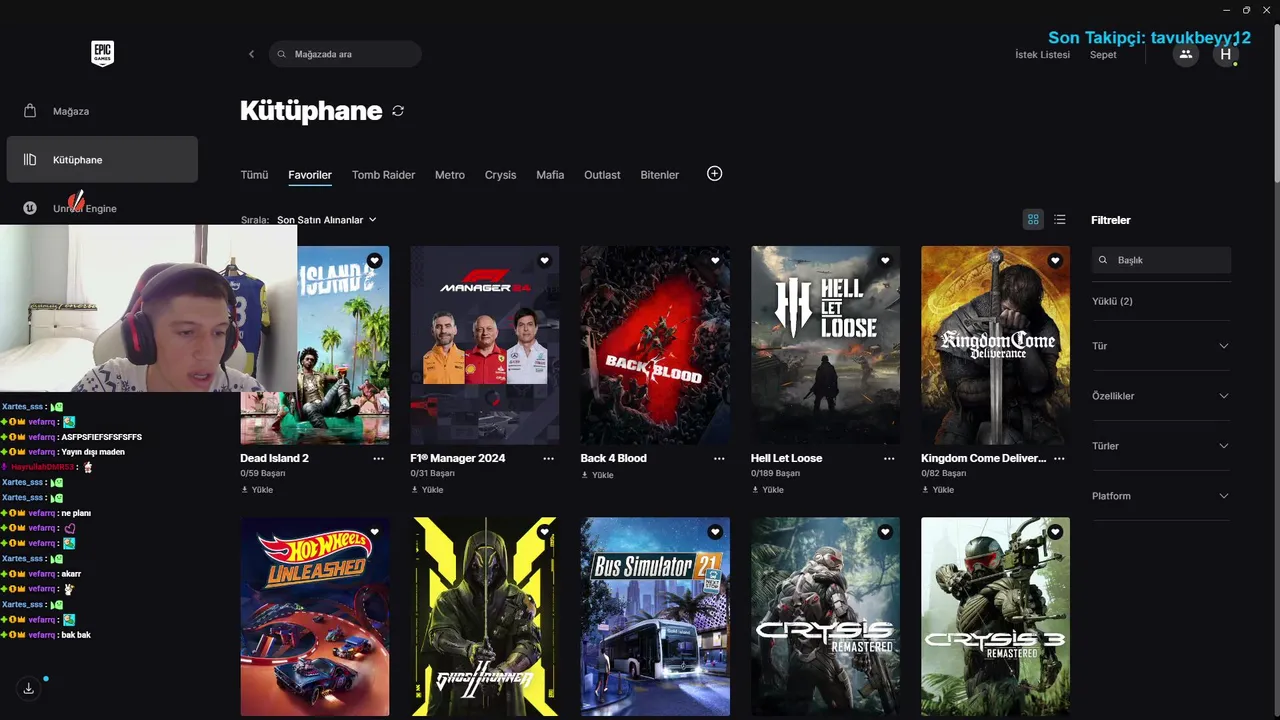Expand the Özellikler filter
The width and height of the screenshot is (1280, 720).
1160,396
